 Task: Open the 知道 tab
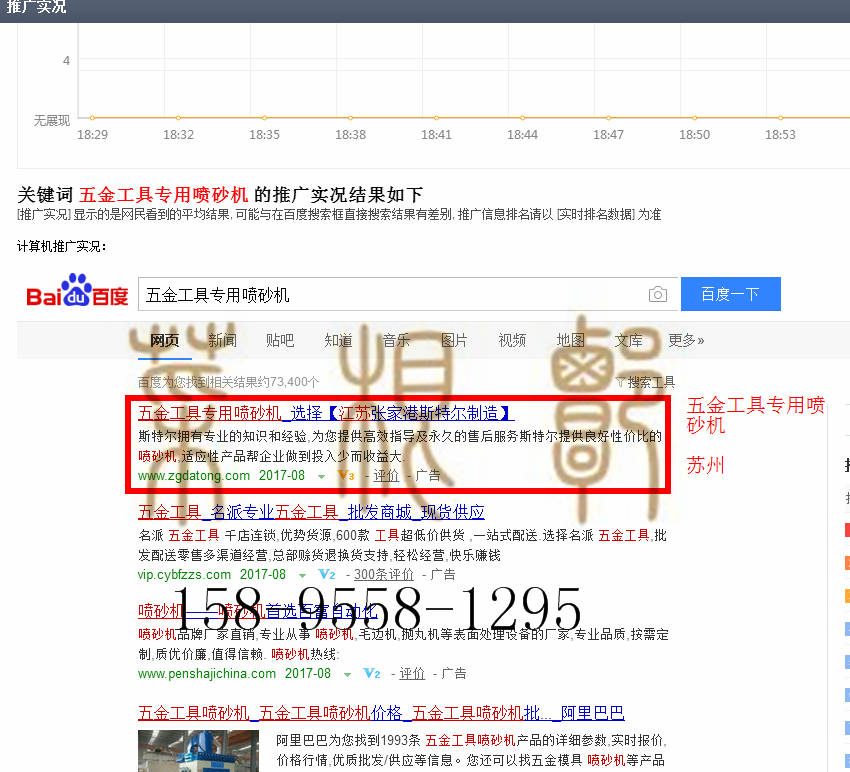point(338,340)
